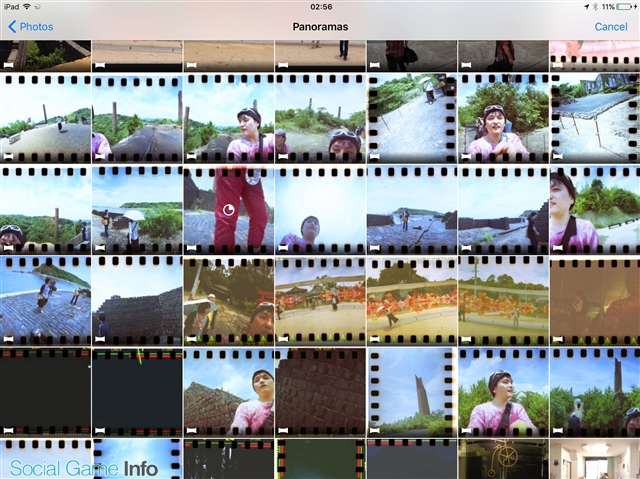Open the distant figure on curved hilltop photo
Viewport: 640px width, 479px height.
pyautogui.click(x=45, y=118)
